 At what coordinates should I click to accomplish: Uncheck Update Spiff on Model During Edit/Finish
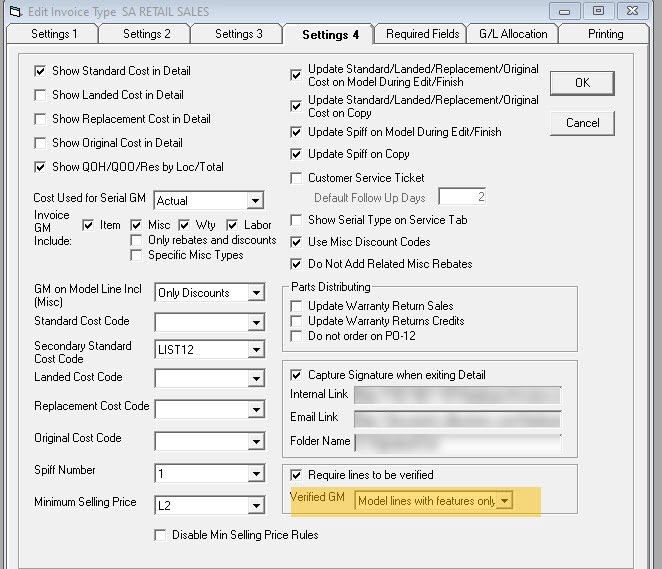[296, 132]
